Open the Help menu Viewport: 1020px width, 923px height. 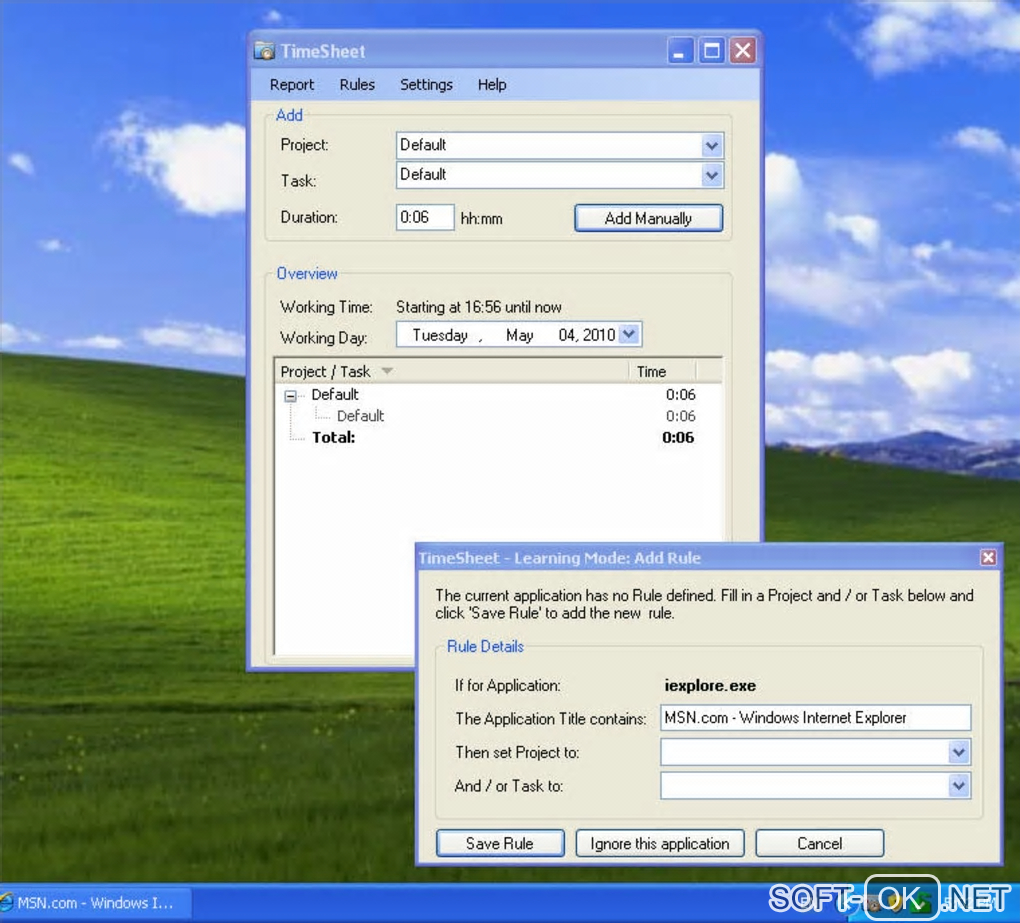492,85
